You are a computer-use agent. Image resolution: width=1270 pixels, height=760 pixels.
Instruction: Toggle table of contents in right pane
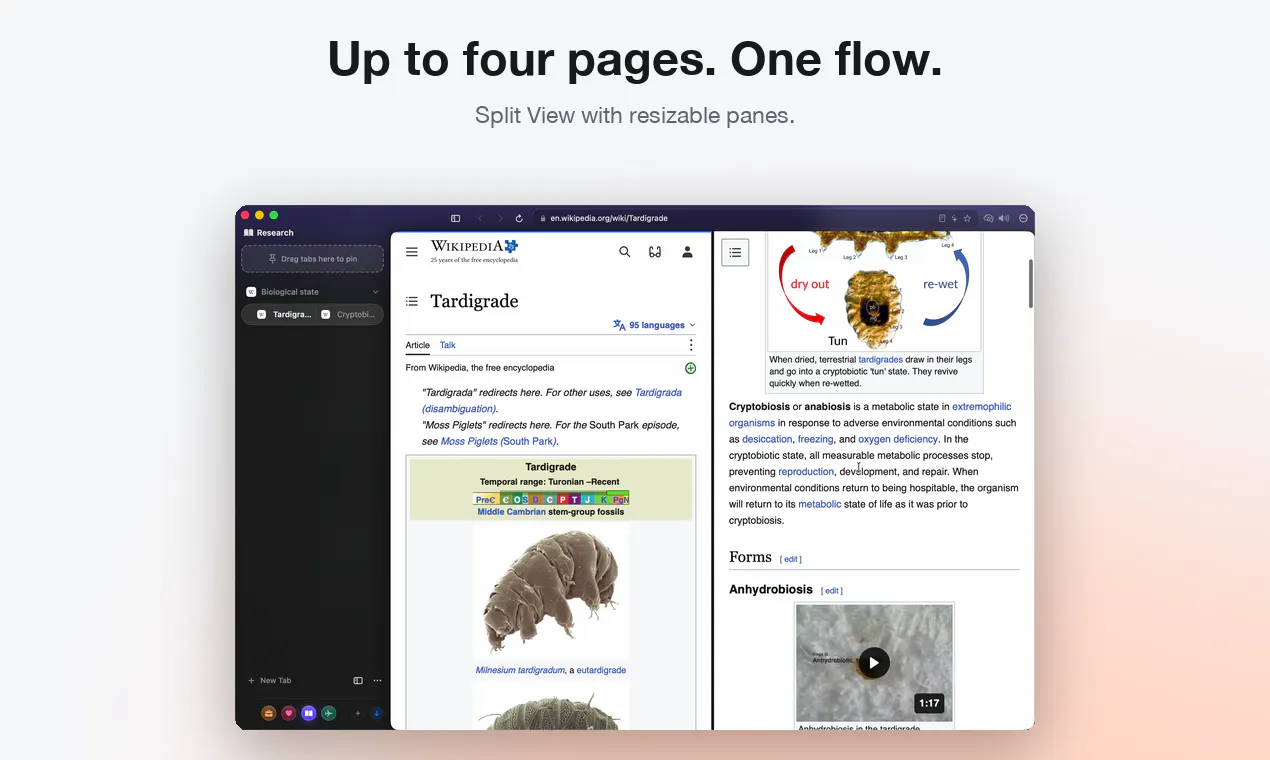point(735,253)
